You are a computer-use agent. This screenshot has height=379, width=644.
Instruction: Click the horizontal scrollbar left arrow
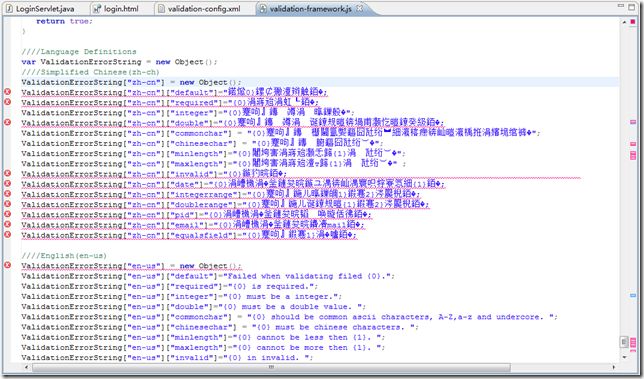point(27,367)
